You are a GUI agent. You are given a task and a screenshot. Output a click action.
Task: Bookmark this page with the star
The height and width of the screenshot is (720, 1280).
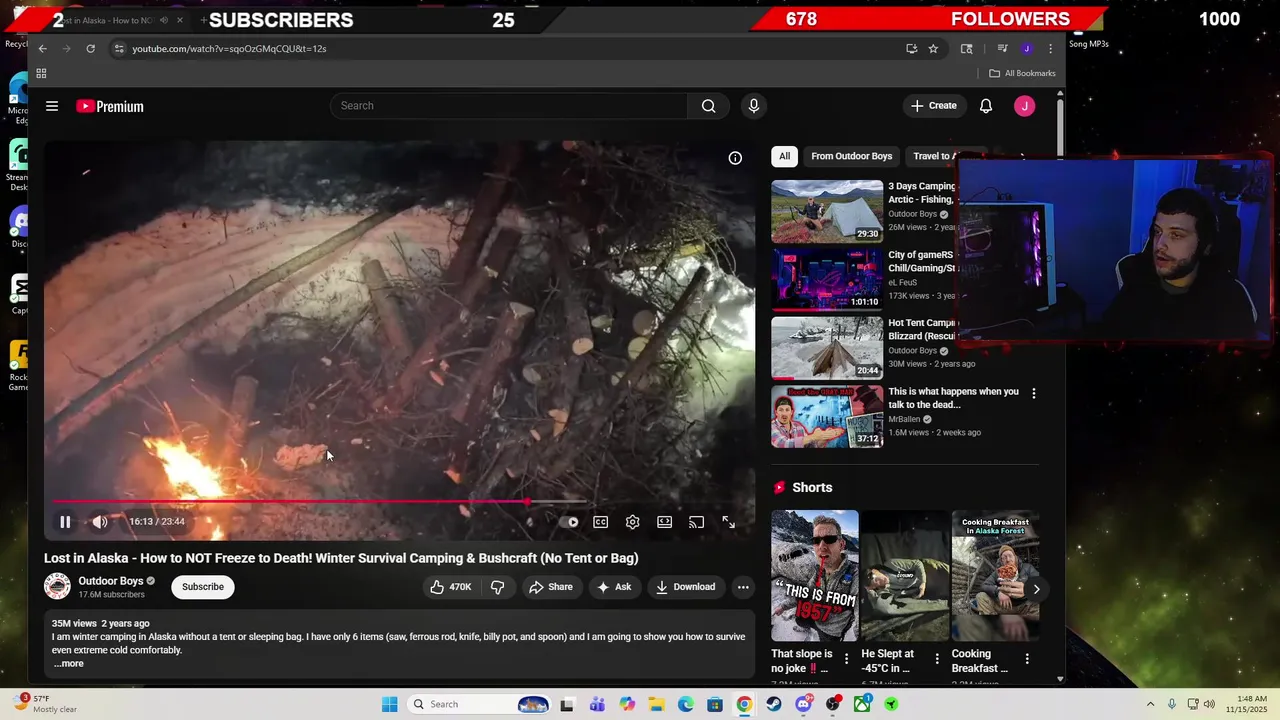tap(933, 48)
